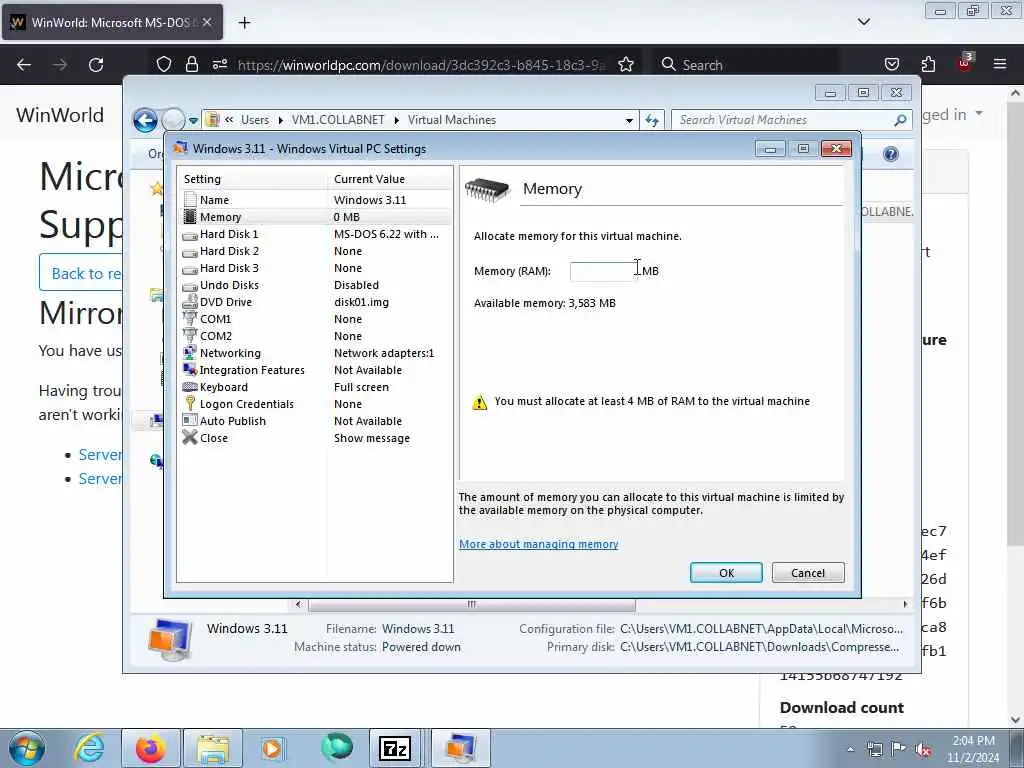The width and height of the screenshot is (1024, 768).
Task: Select the COM1 port setting
Action: click(x=315, y=319)
